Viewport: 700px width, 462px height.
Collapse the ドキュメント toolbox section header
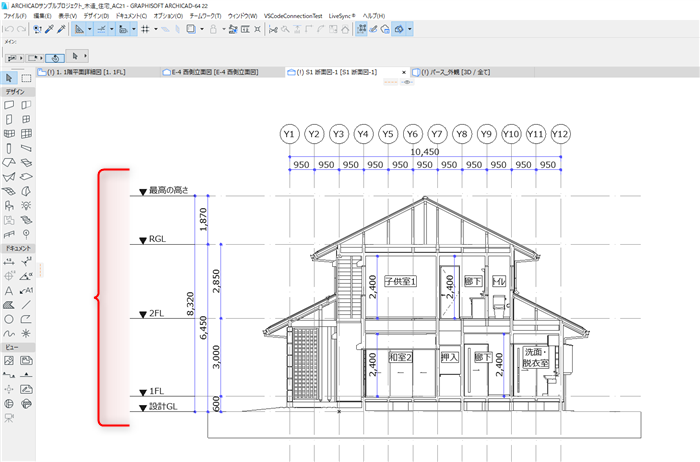pyautogui.click(x=18, y=248)
